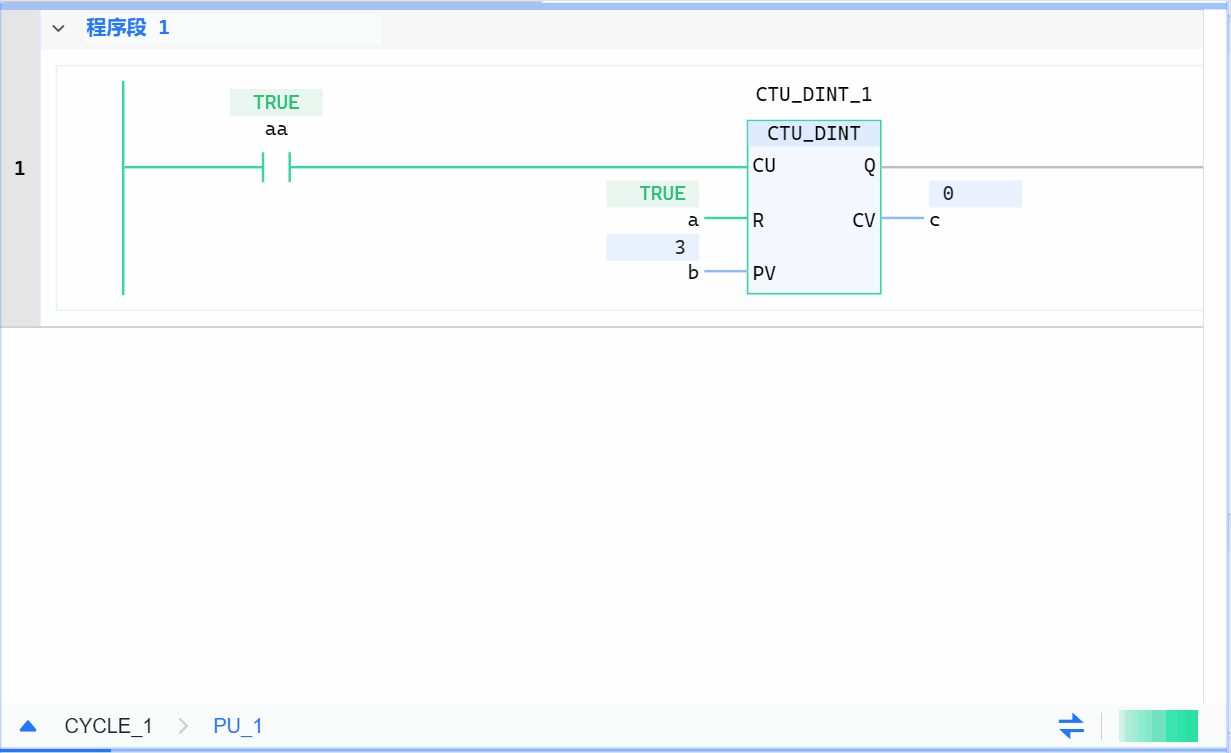The image size is (1231, 753).
Task: Click the value 3 above variable b
Action: [679, 247]
